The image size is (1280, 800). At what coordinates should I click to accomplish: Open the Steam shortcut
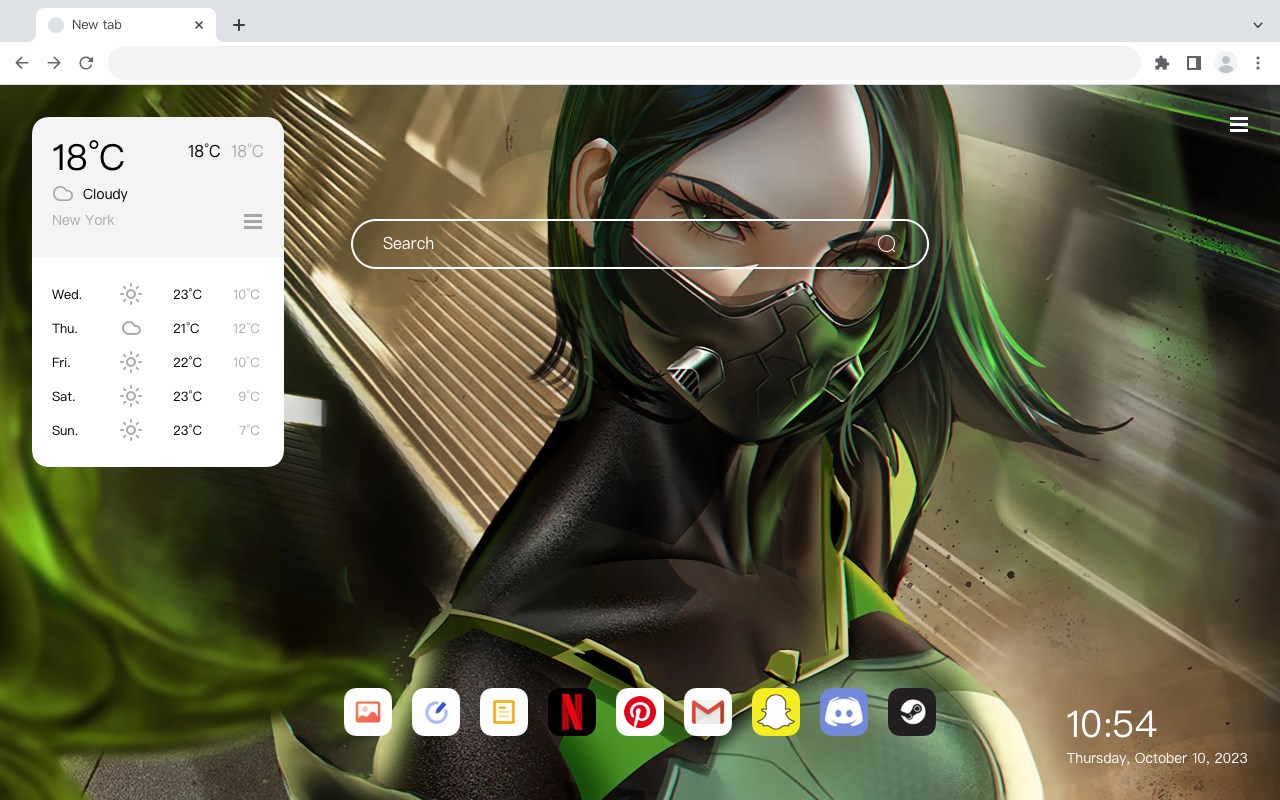pos(912,712)
